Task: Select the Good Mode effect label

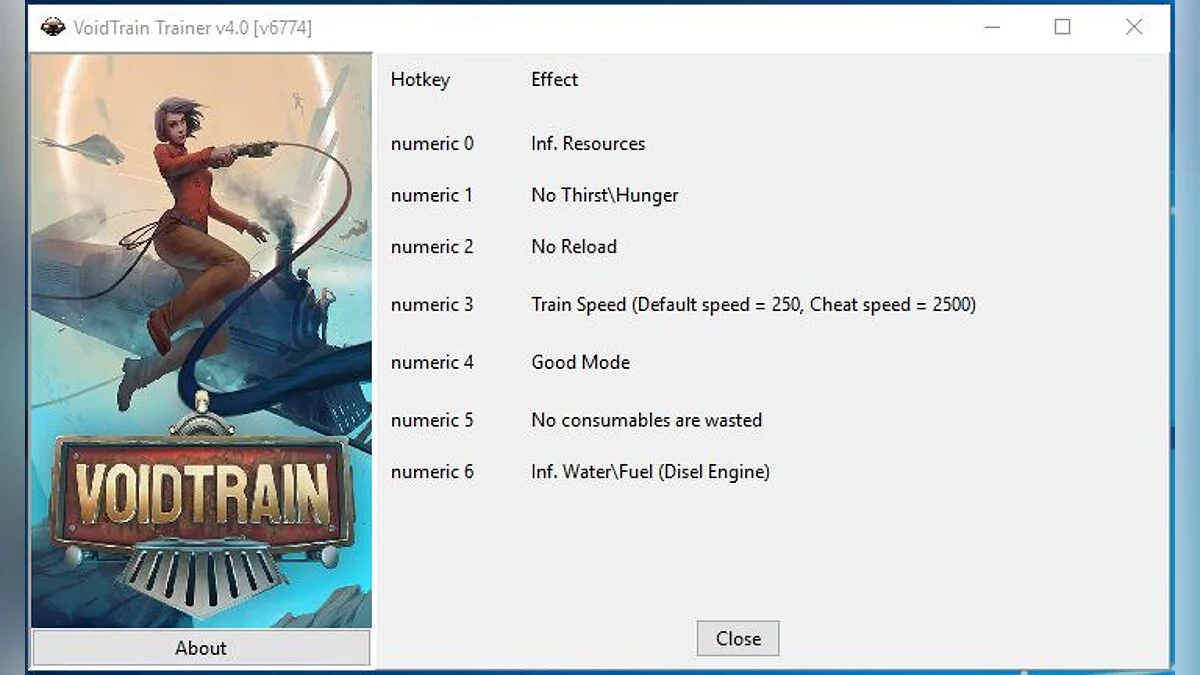Action: pos(580,363)
